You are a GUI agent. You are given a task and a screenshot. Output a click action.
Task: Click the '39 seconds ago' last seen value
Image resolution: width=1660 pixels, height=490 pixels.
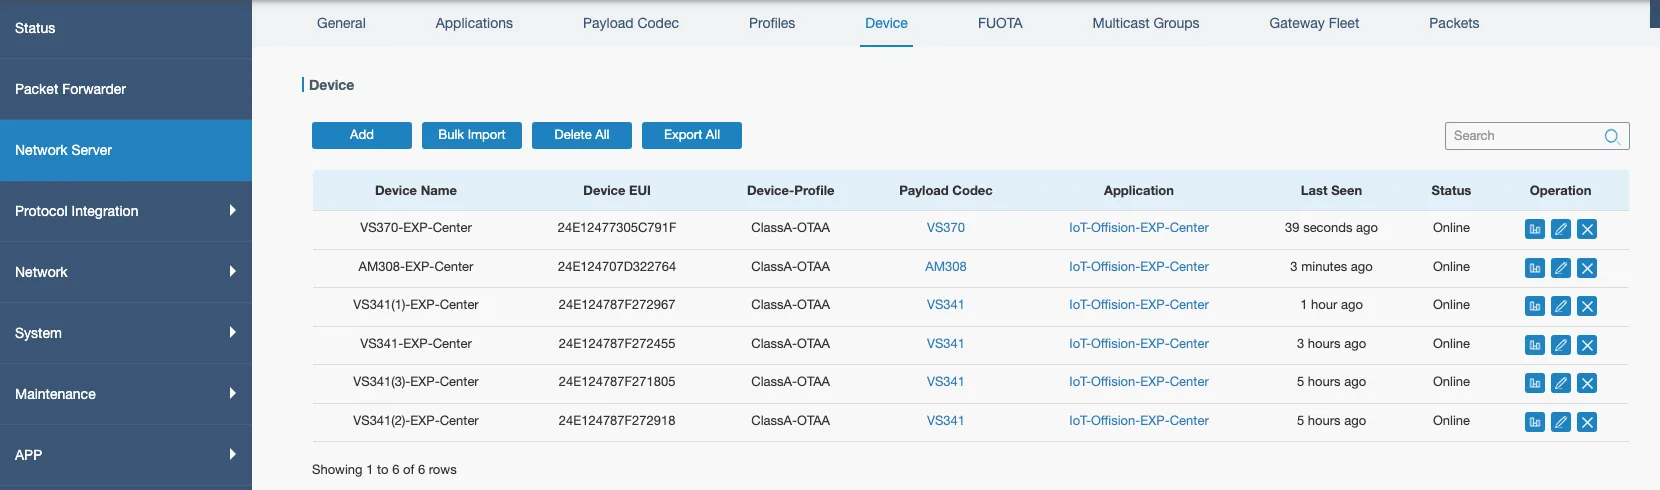pyautogui.click(x=1331, y=228)
